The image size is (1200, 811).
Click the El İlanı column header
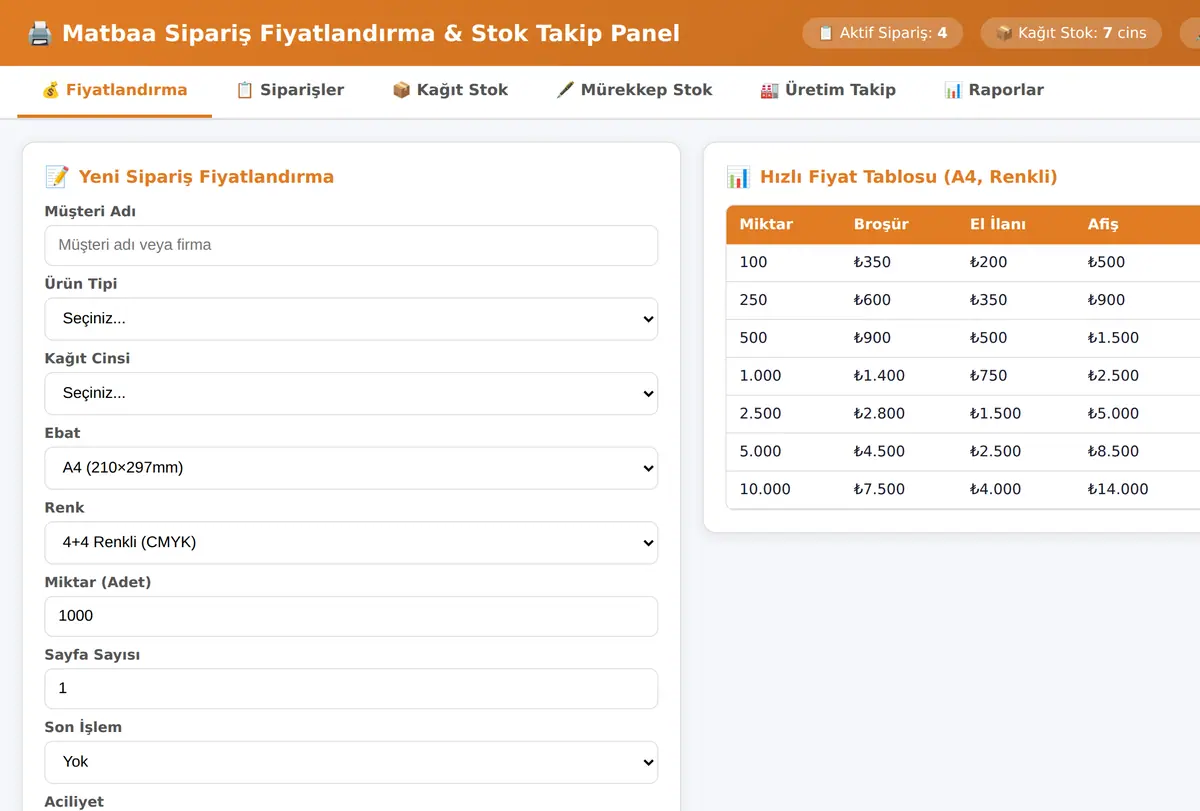pos(997,224)
